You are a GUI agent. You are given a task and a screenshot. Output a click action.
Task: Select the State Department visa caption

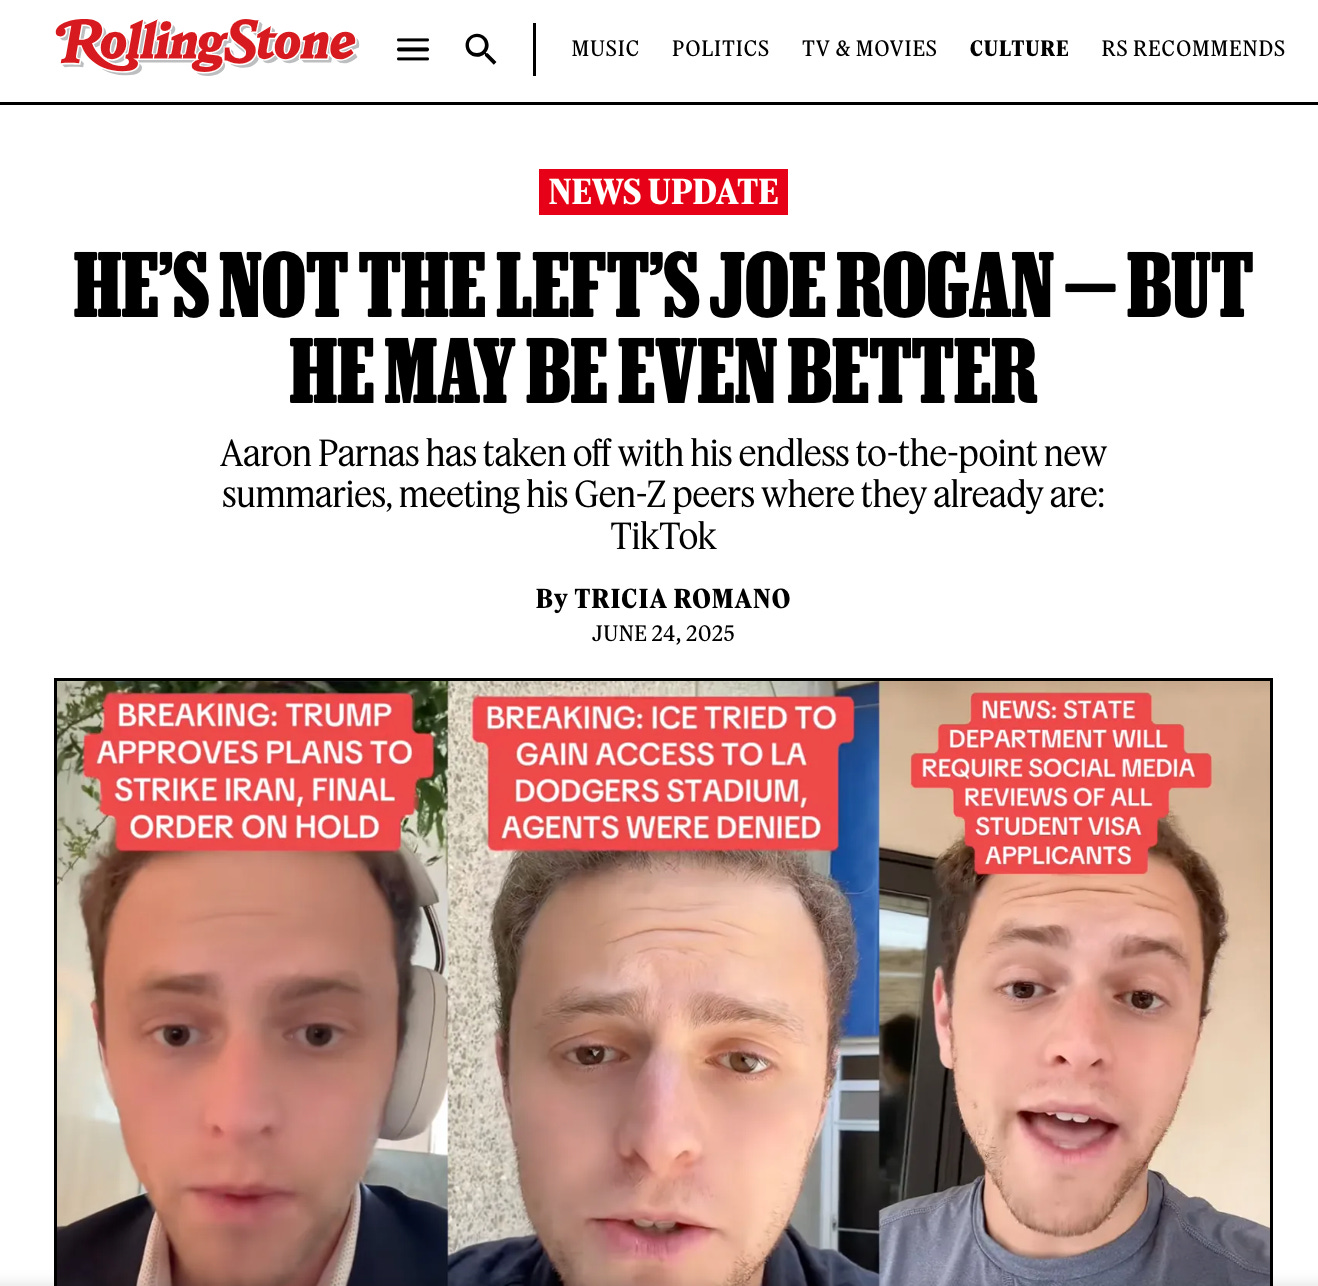coord(1058,782)
